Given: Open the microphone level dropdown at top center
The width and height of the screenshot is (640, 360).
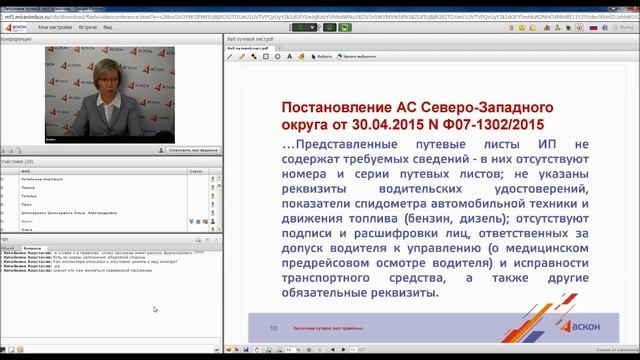Looking at the screenshot, I should [312, 27].
